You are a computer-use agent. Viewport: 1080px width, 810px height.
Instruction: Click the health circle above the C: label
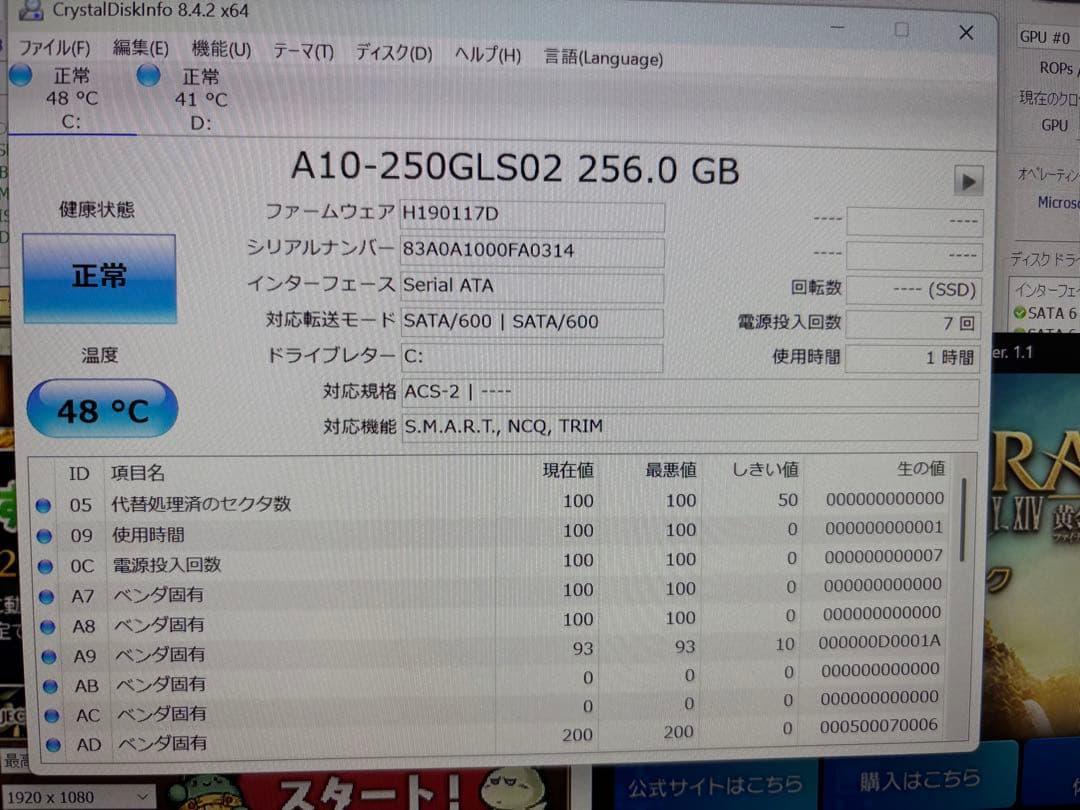pyautogui.click(x=21, y=75)
